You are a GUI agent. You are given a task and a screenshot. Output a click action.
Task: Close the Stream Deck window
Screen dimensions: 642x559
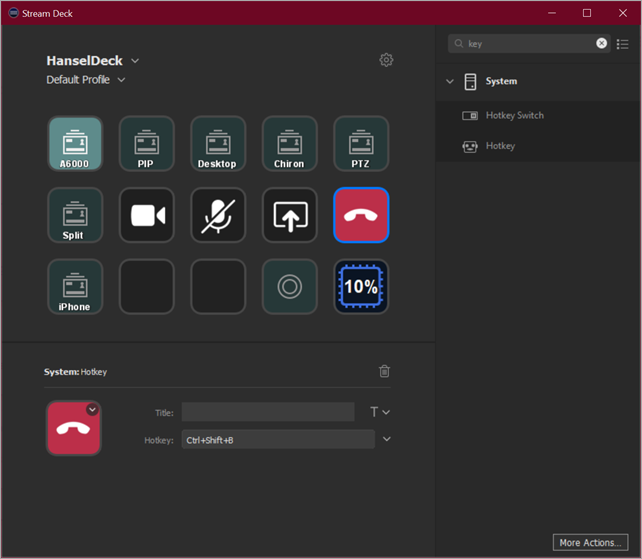622,13
